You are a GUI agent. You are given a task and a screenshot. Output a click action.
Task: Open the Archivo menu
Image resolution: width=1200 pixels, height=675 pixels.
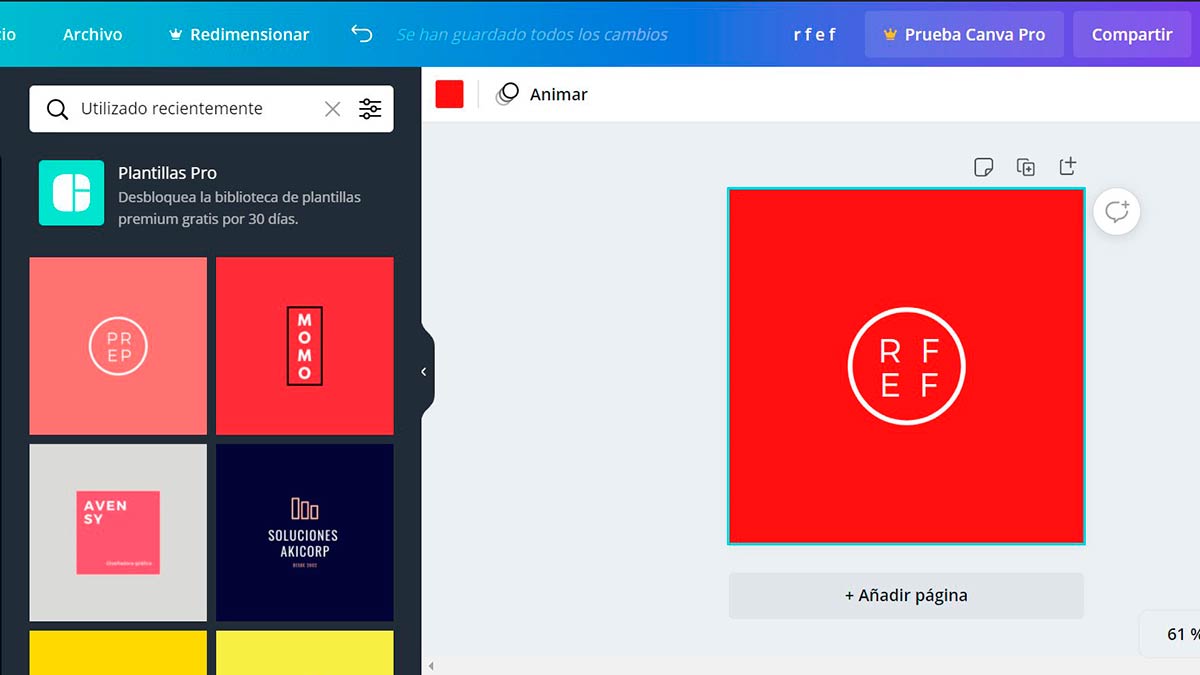pos(92,34)
